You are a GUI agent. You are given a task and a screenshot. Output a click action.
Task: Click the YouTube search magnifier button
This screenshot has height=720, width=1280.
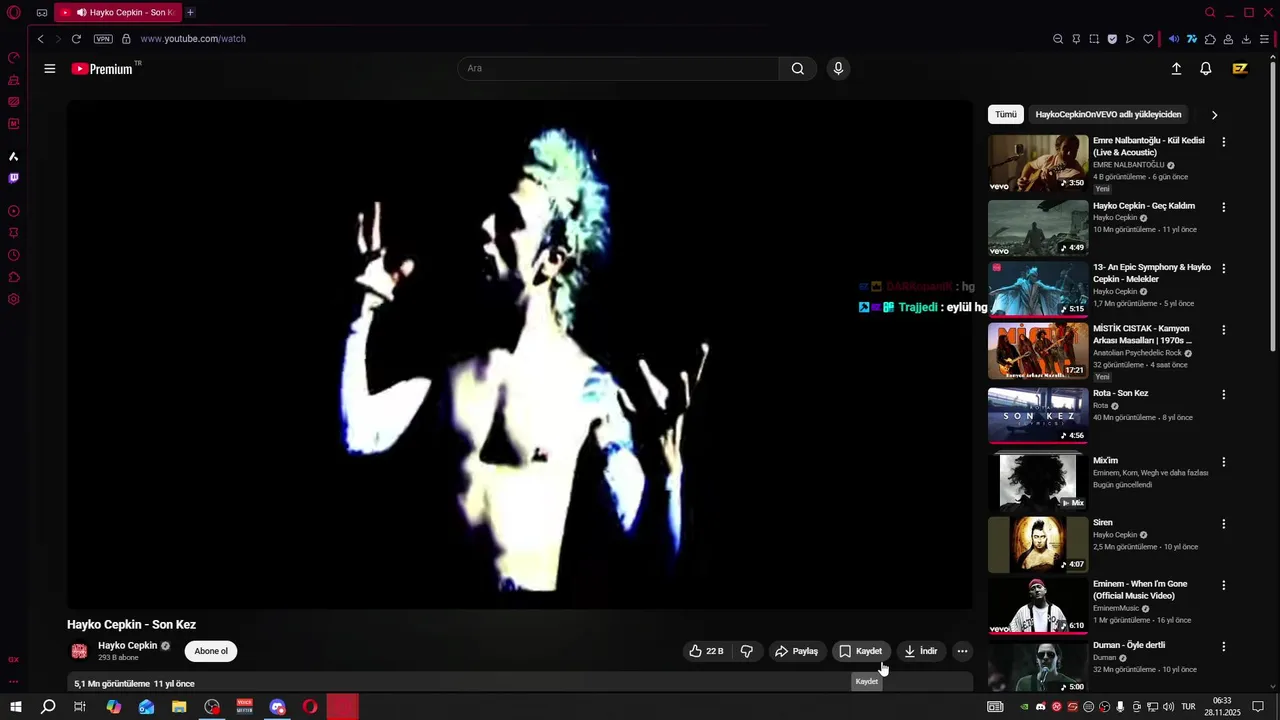pos(798,69)
